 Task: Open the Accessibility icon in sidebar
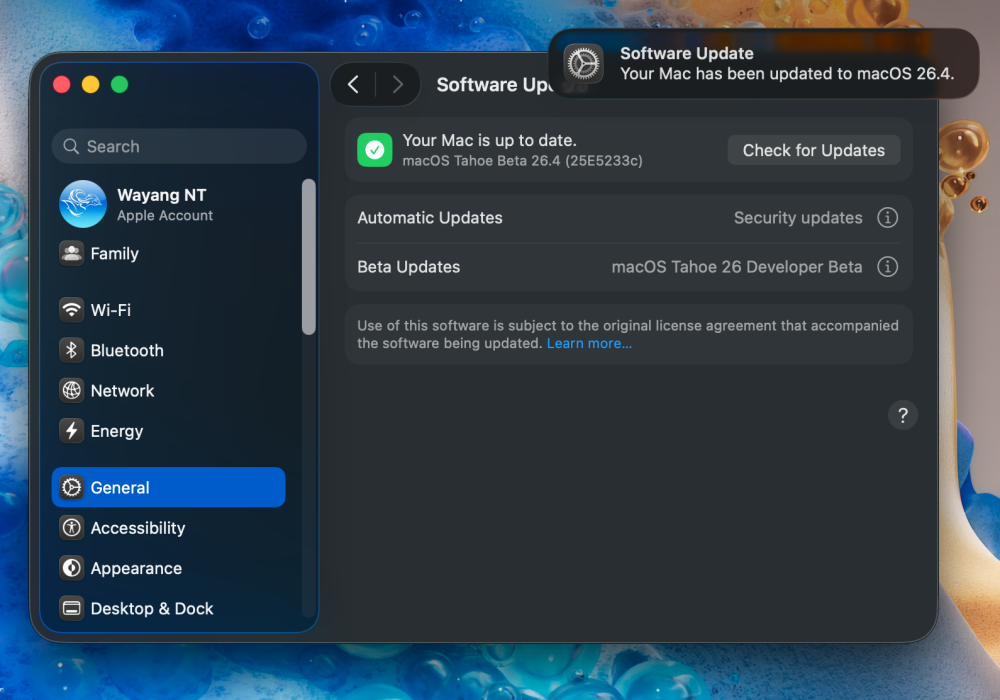(x=71, y=528)
